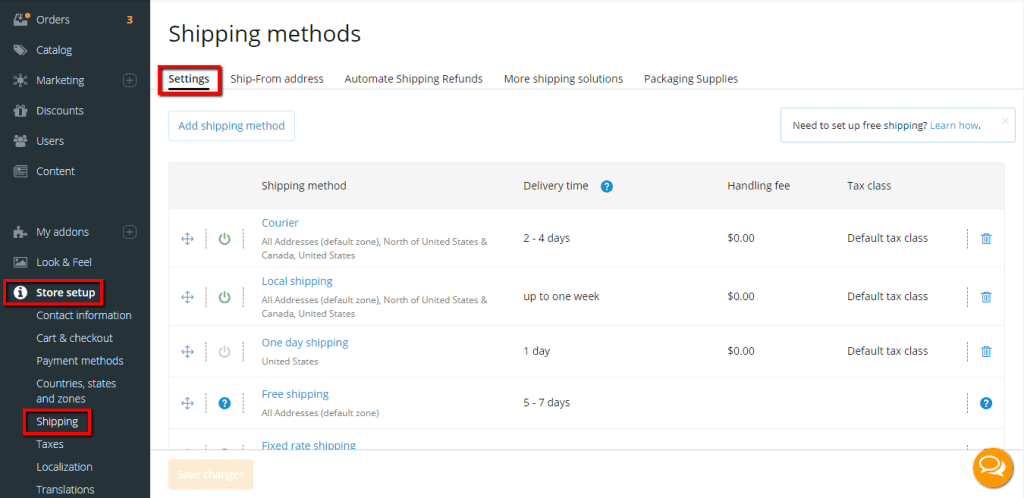Open the Localization settings page
Image resolution: width=1024 pixels, height=498 pixels.
[x=64, y=467]
